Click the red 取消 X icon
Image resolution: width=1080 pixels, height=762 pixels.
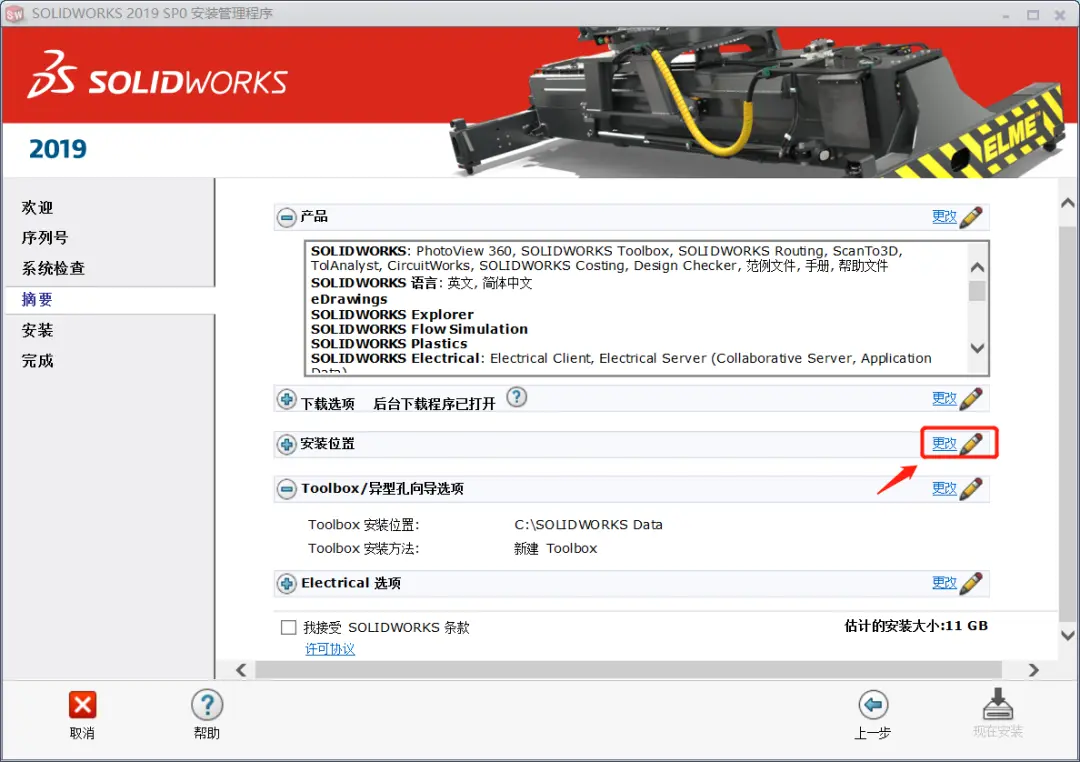point(83,705)
